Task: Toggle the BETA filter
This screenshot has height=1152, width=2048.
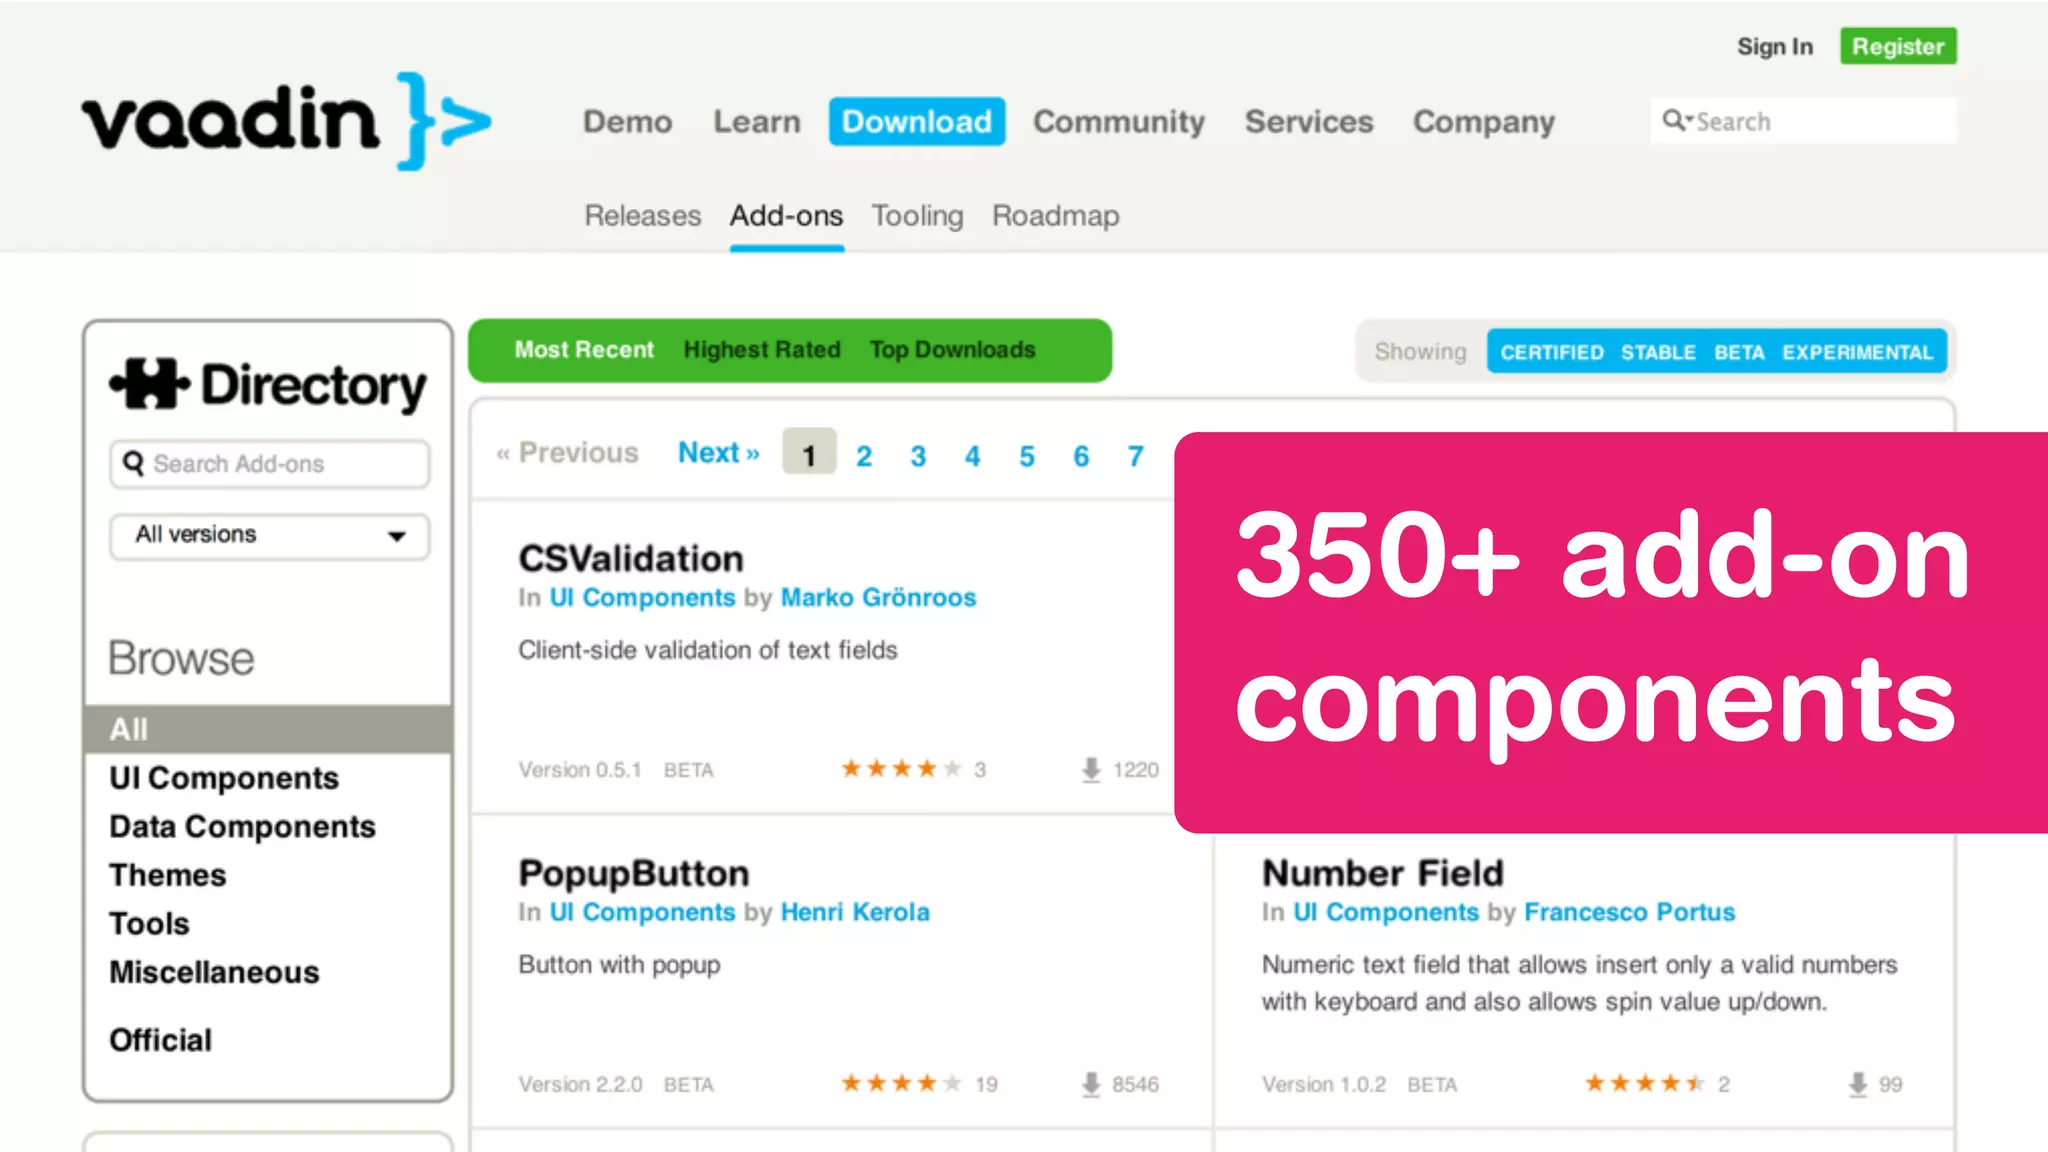Action: pyautogui.click(x=1739, y=352)
